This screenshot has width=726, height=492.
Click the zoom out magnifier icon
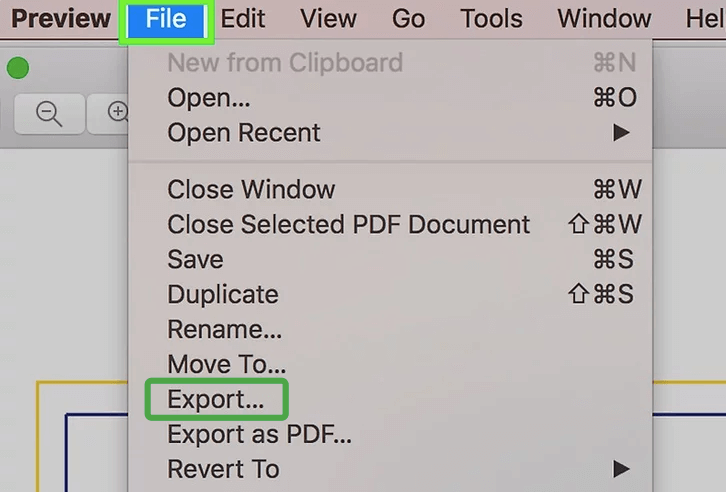48,113
